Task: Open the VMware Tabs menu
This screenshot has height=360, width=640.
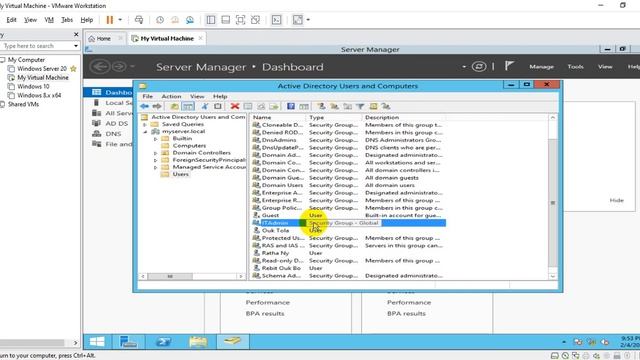Action: [67, 20]
